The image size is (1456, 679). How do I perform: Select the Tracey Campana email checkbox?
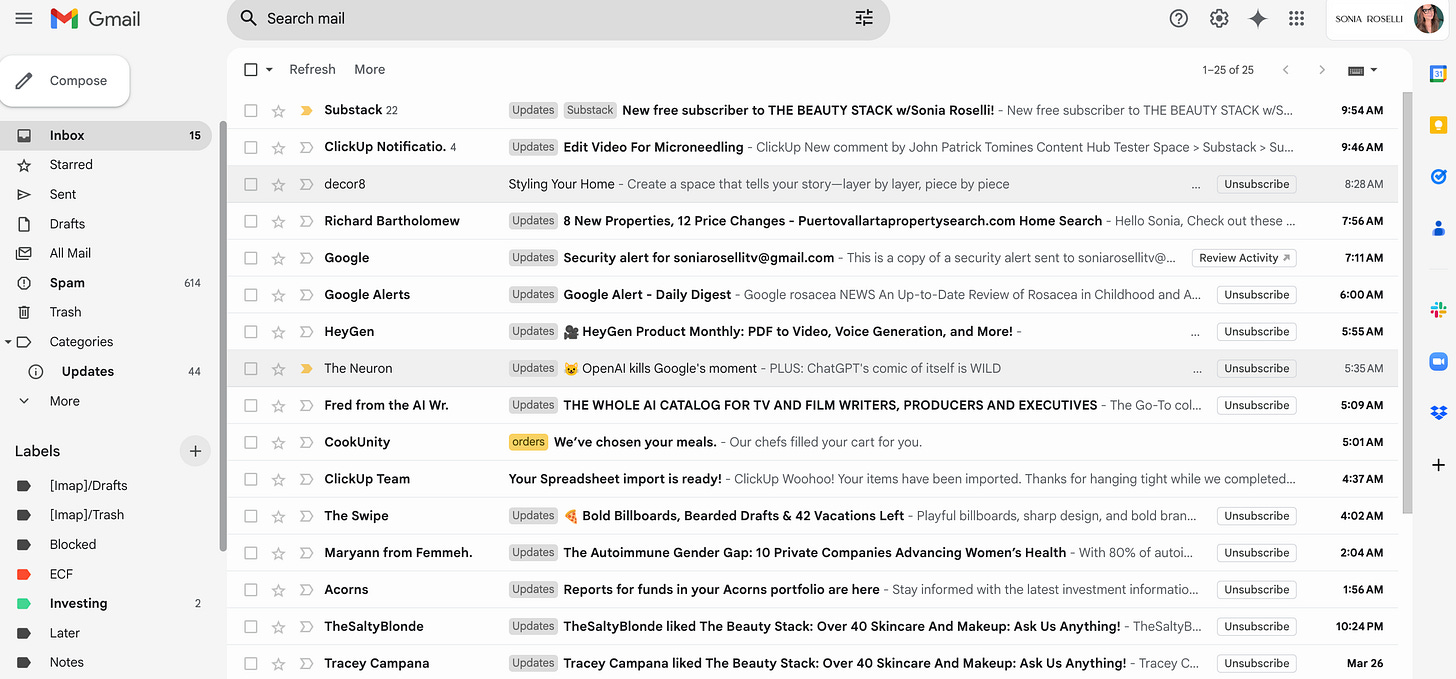point(251,663)
